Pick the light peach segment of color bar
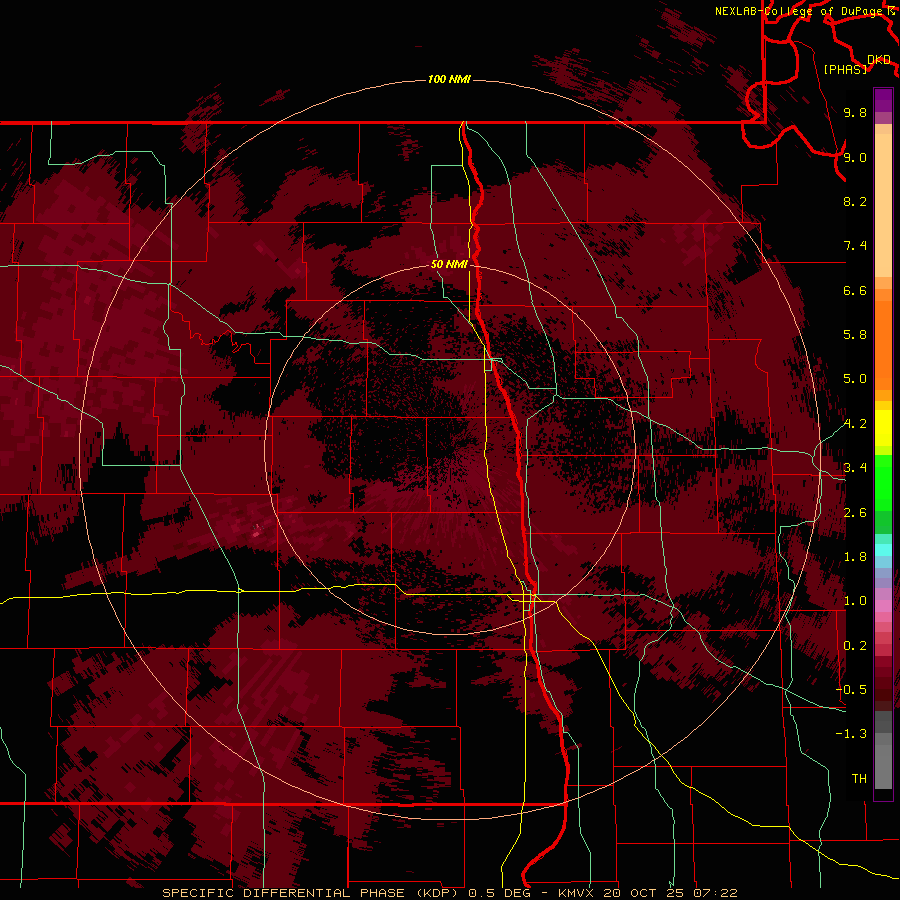The width and height of the screenshot is (900, 900). tap(883, 205)
